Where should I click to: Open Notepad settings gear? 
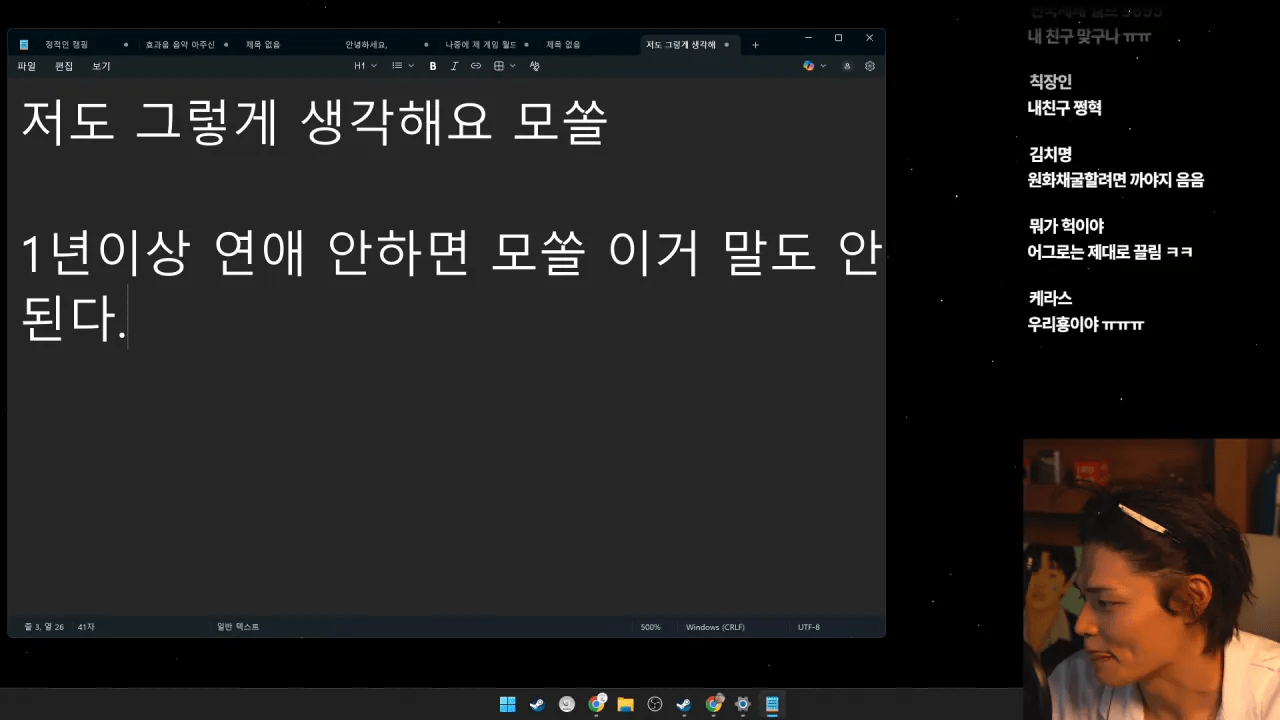[x=869, y=66]
